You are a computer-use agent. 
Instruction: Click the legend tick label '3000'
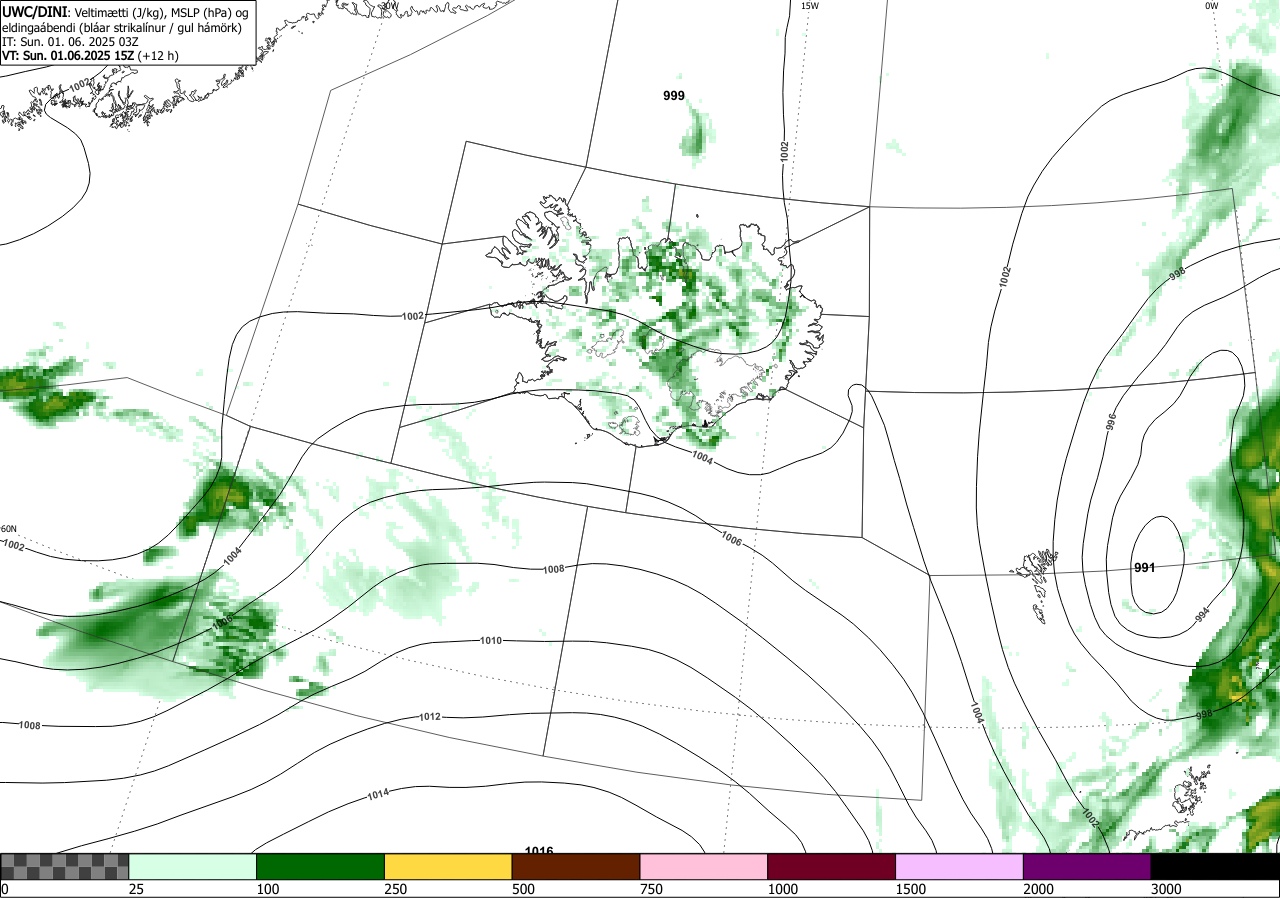tap(1167, 889)
